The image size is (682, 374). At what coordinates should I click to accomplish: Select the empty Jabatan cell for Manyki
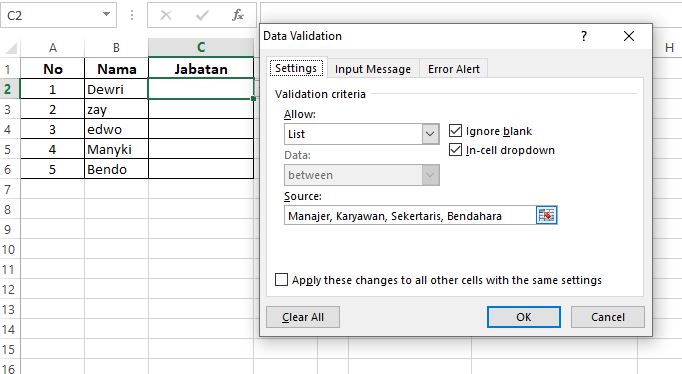[x=201, y=149]
